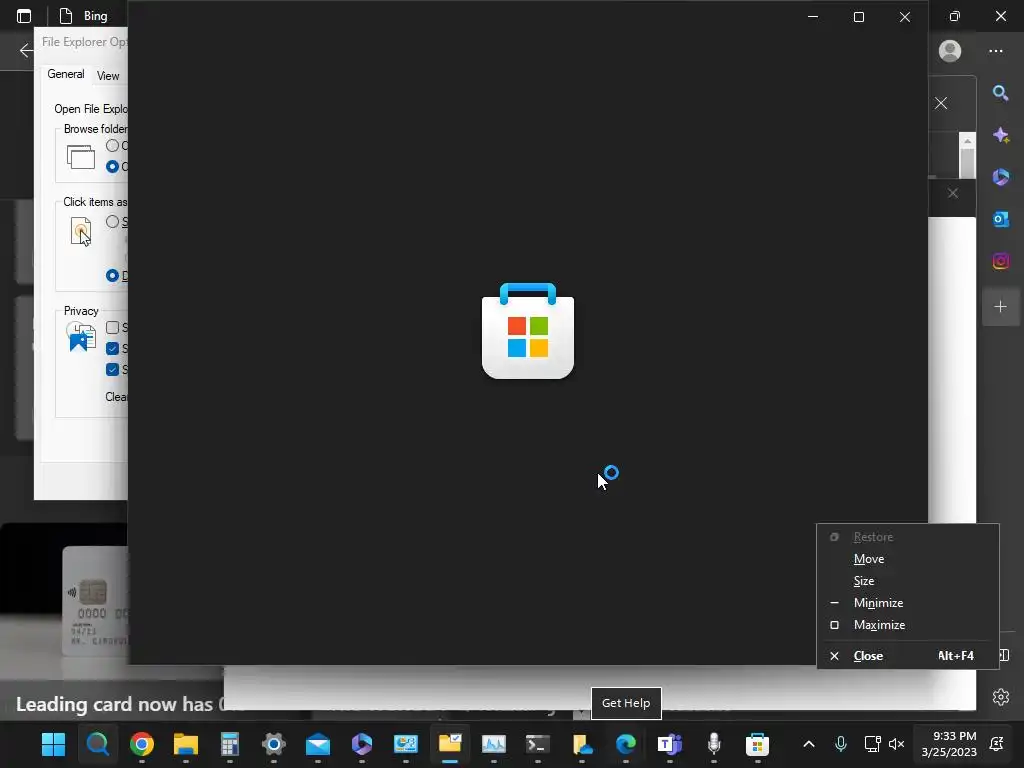Switch to Microsoft Edge in taskbar
Image resolution: width=1024 pixels, height=768 pixels.
click(626, 744)
